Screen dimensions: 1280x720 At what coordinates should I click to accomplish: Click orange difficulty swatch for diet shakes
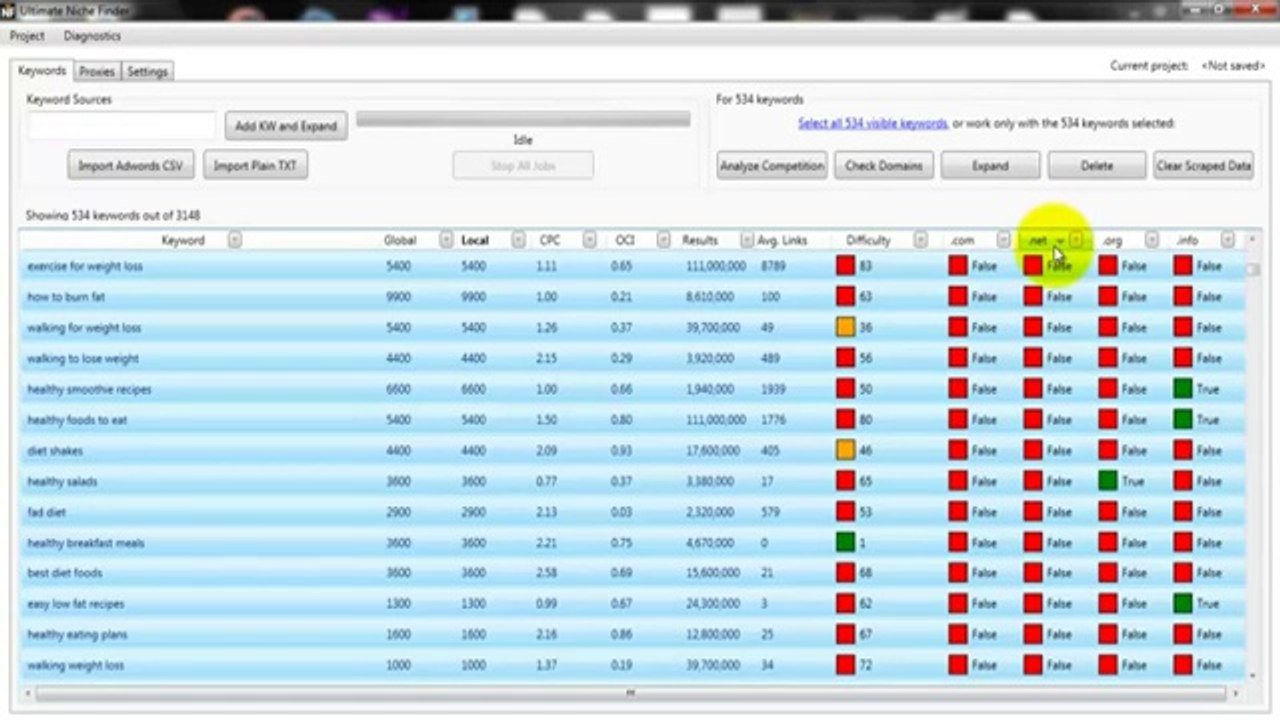[845, 451]
